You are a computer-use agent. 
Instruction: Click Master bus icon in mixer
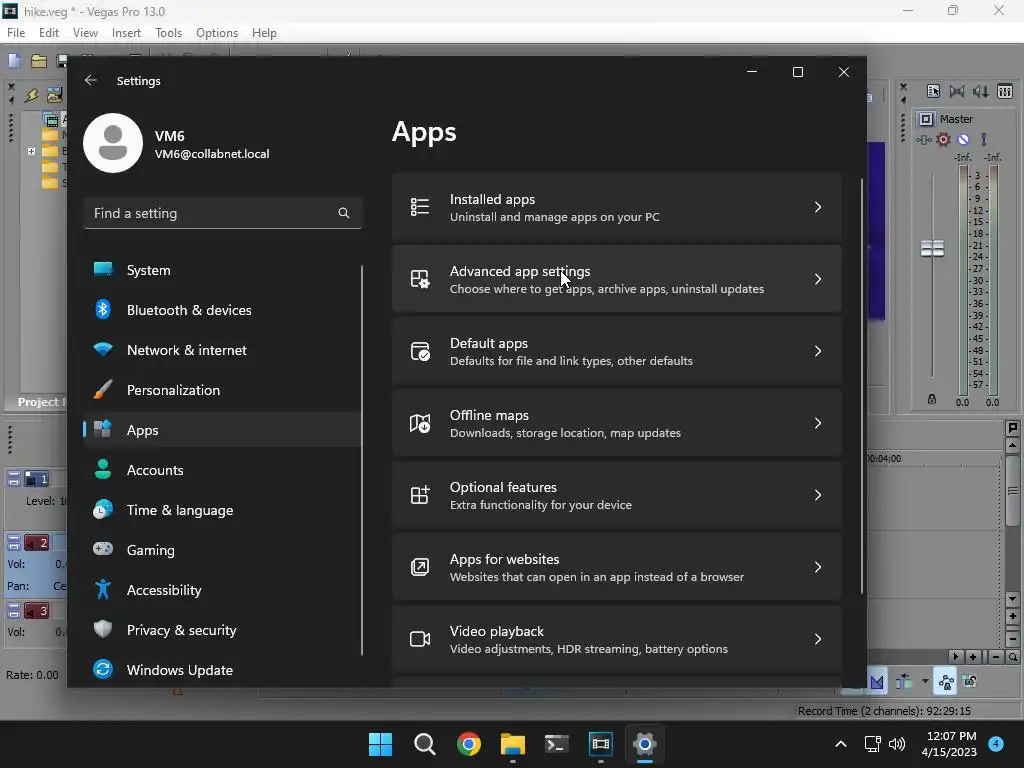point(926,119)
